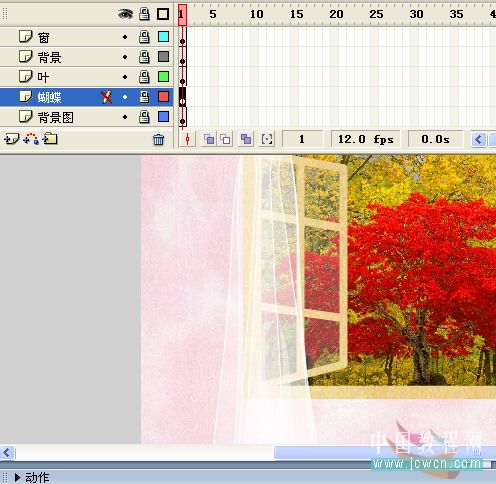Select frame 1 keyframe of 背景图 layer
The height and width of the screenshot is (484, 496).
(183, 117)
